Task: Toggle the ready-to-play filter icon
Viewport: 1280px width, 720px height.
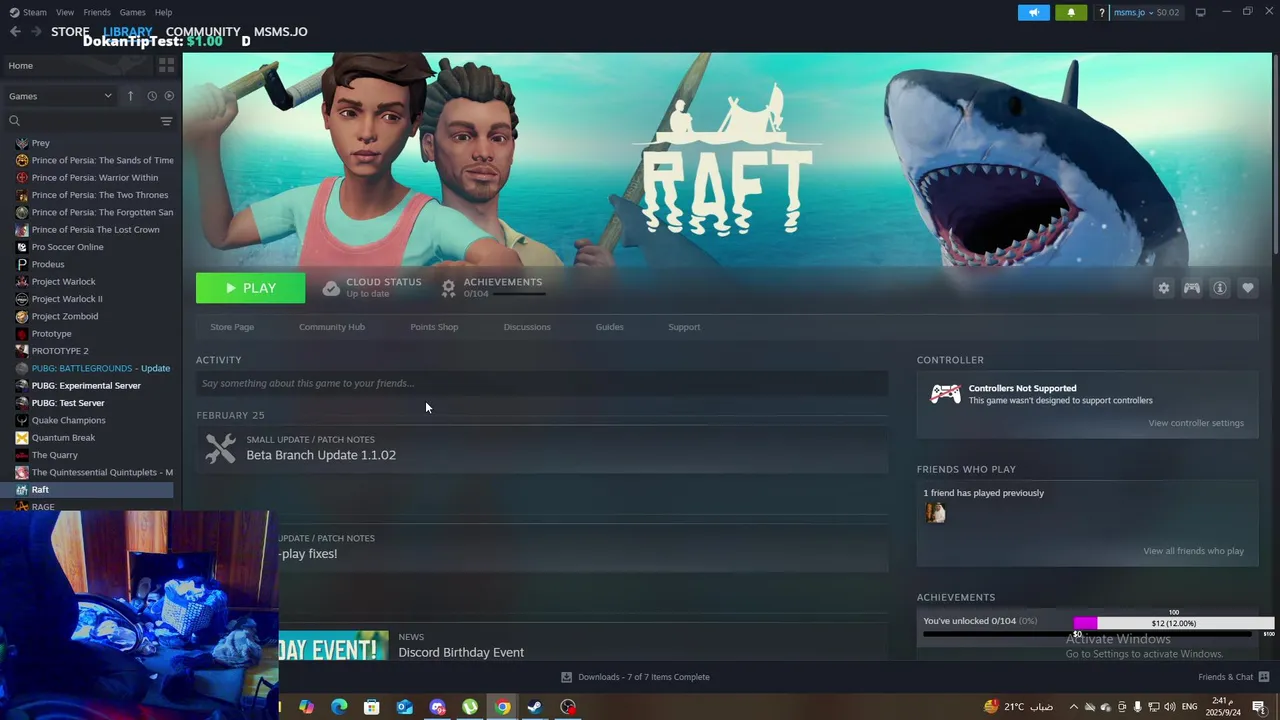Action: (169, 96)
